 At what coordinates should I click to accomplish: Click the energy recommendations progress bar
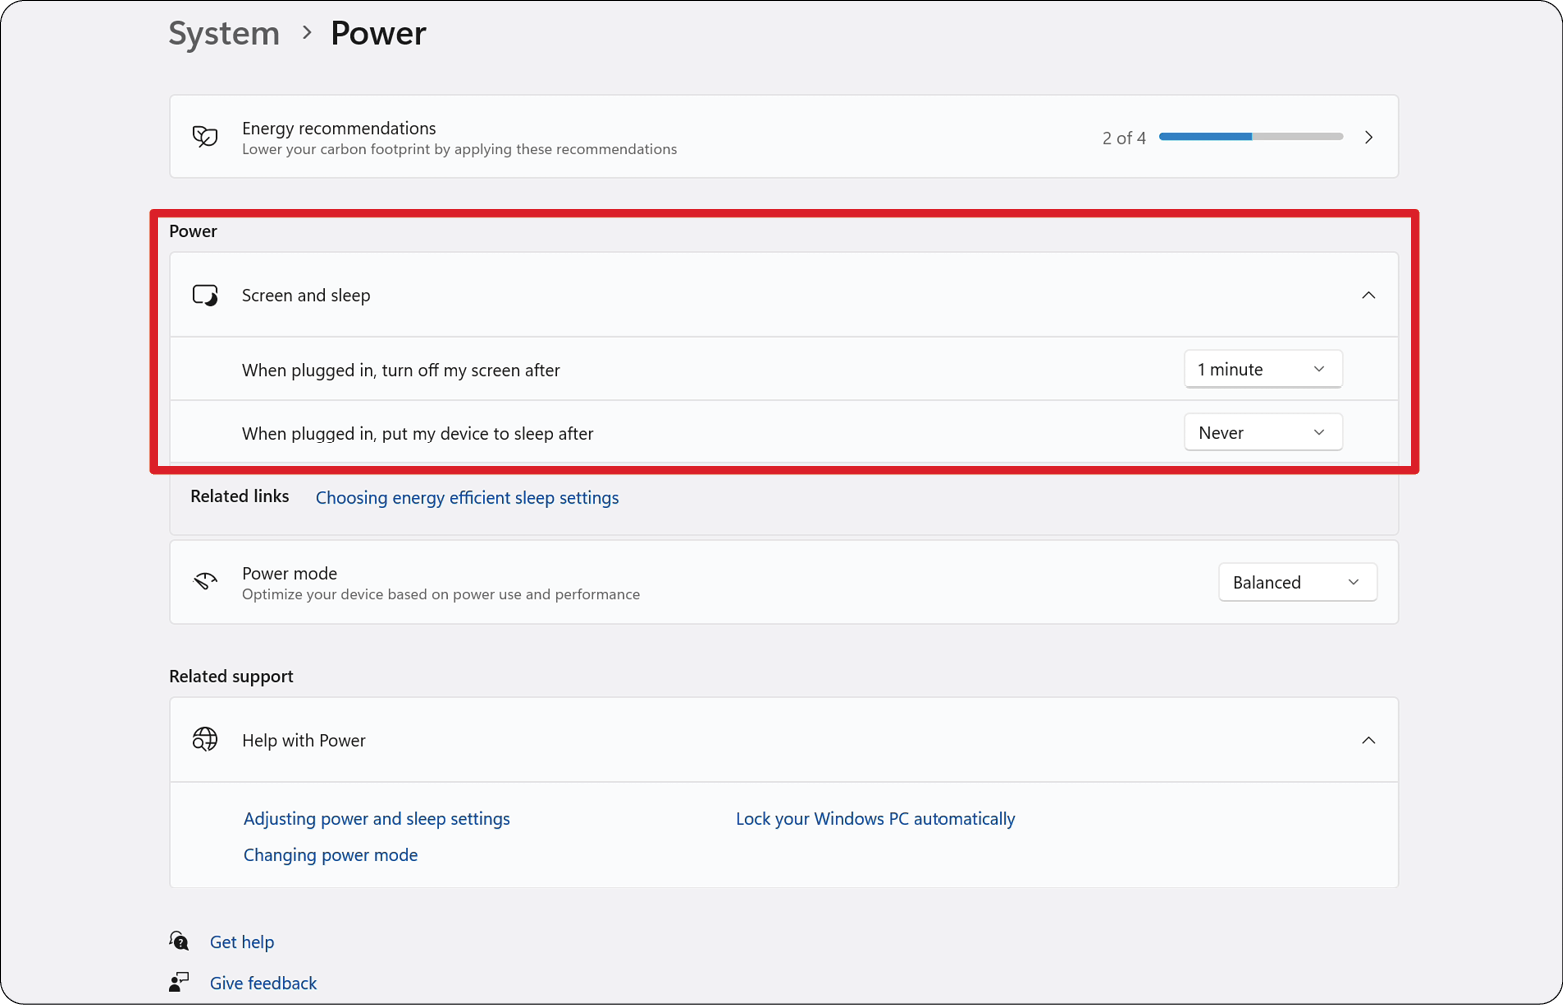point(1251,137)
